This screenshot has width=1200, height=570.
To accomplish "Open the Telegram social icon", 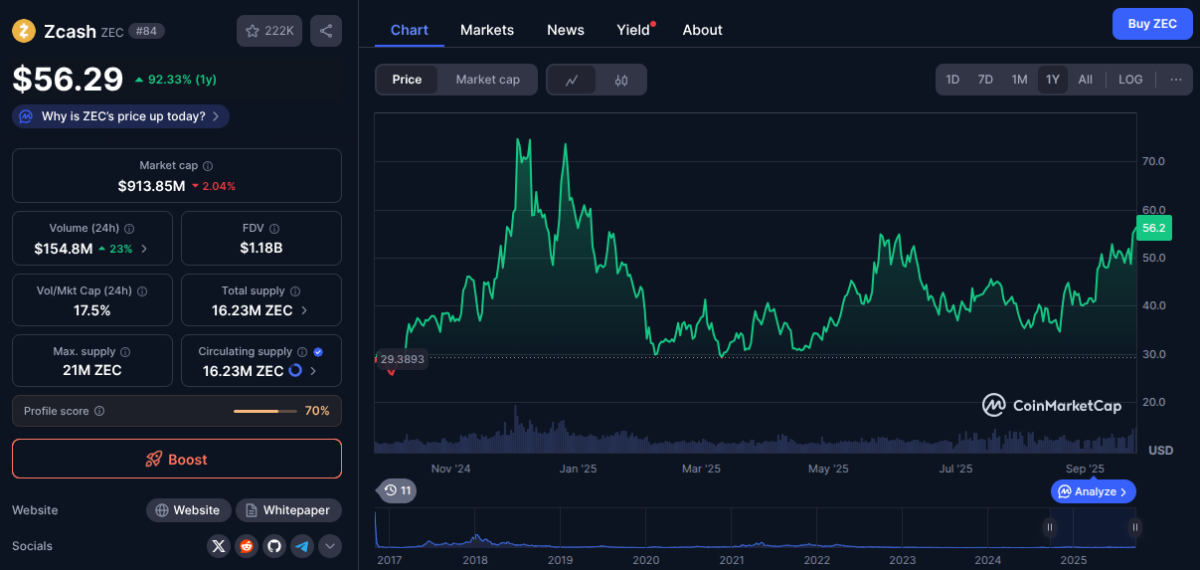I will [302, 546].
